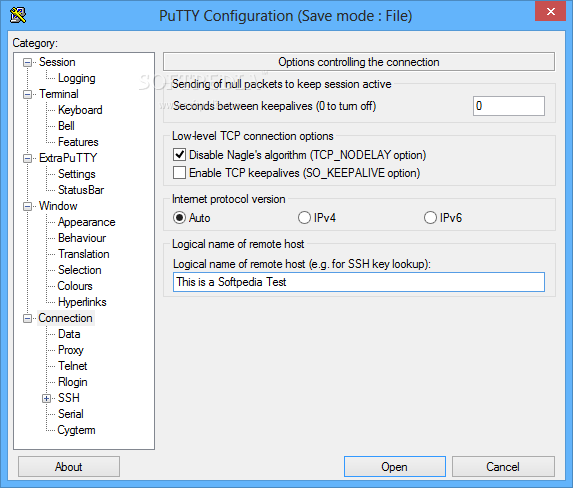Close the PuTTY Configuration window
This screenshot has width=573, height=488.
[x=550, y=11]
